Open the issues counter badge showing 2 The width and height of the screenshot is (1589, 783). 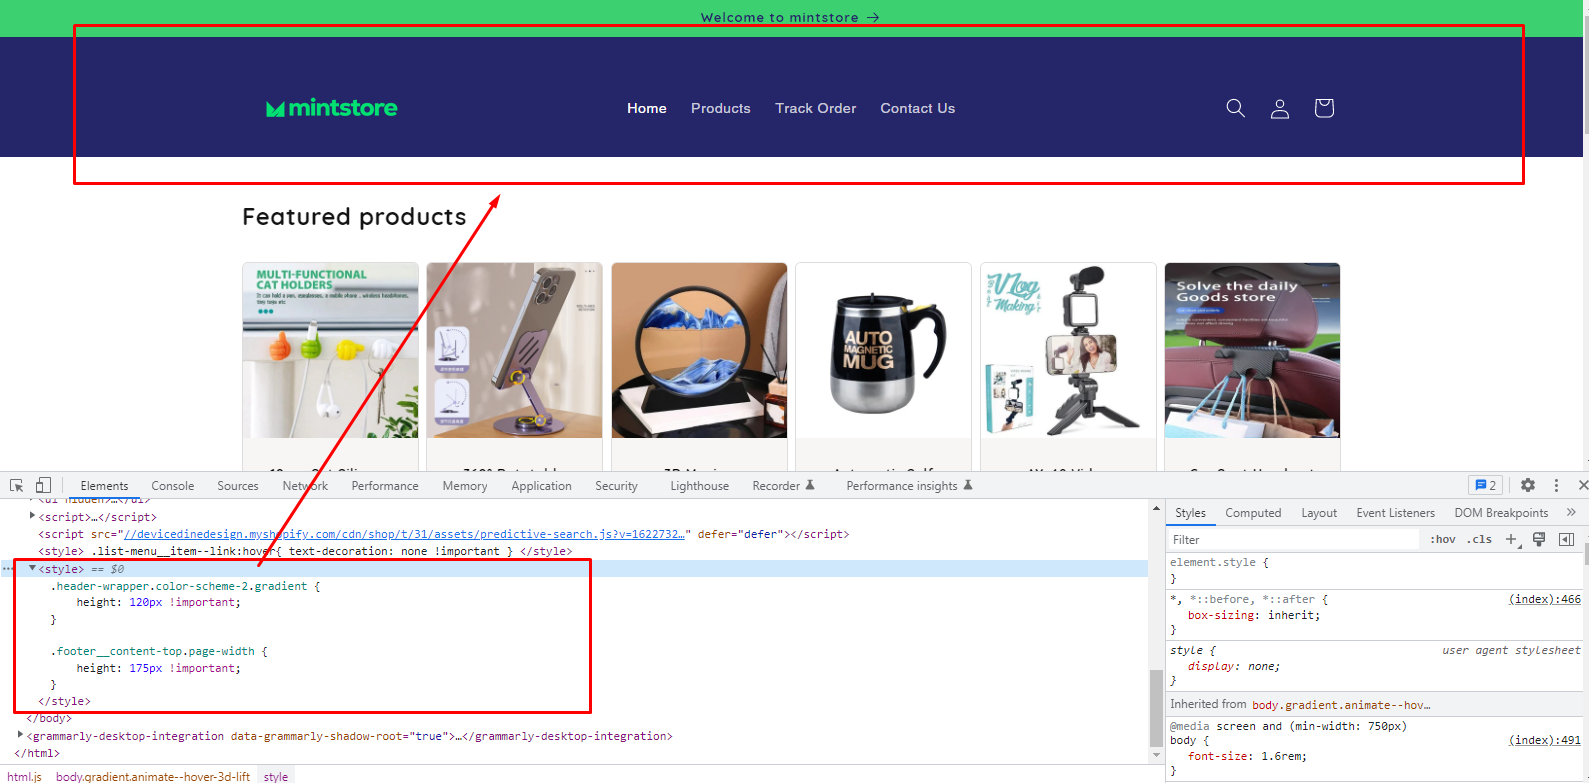point(1485,485)
